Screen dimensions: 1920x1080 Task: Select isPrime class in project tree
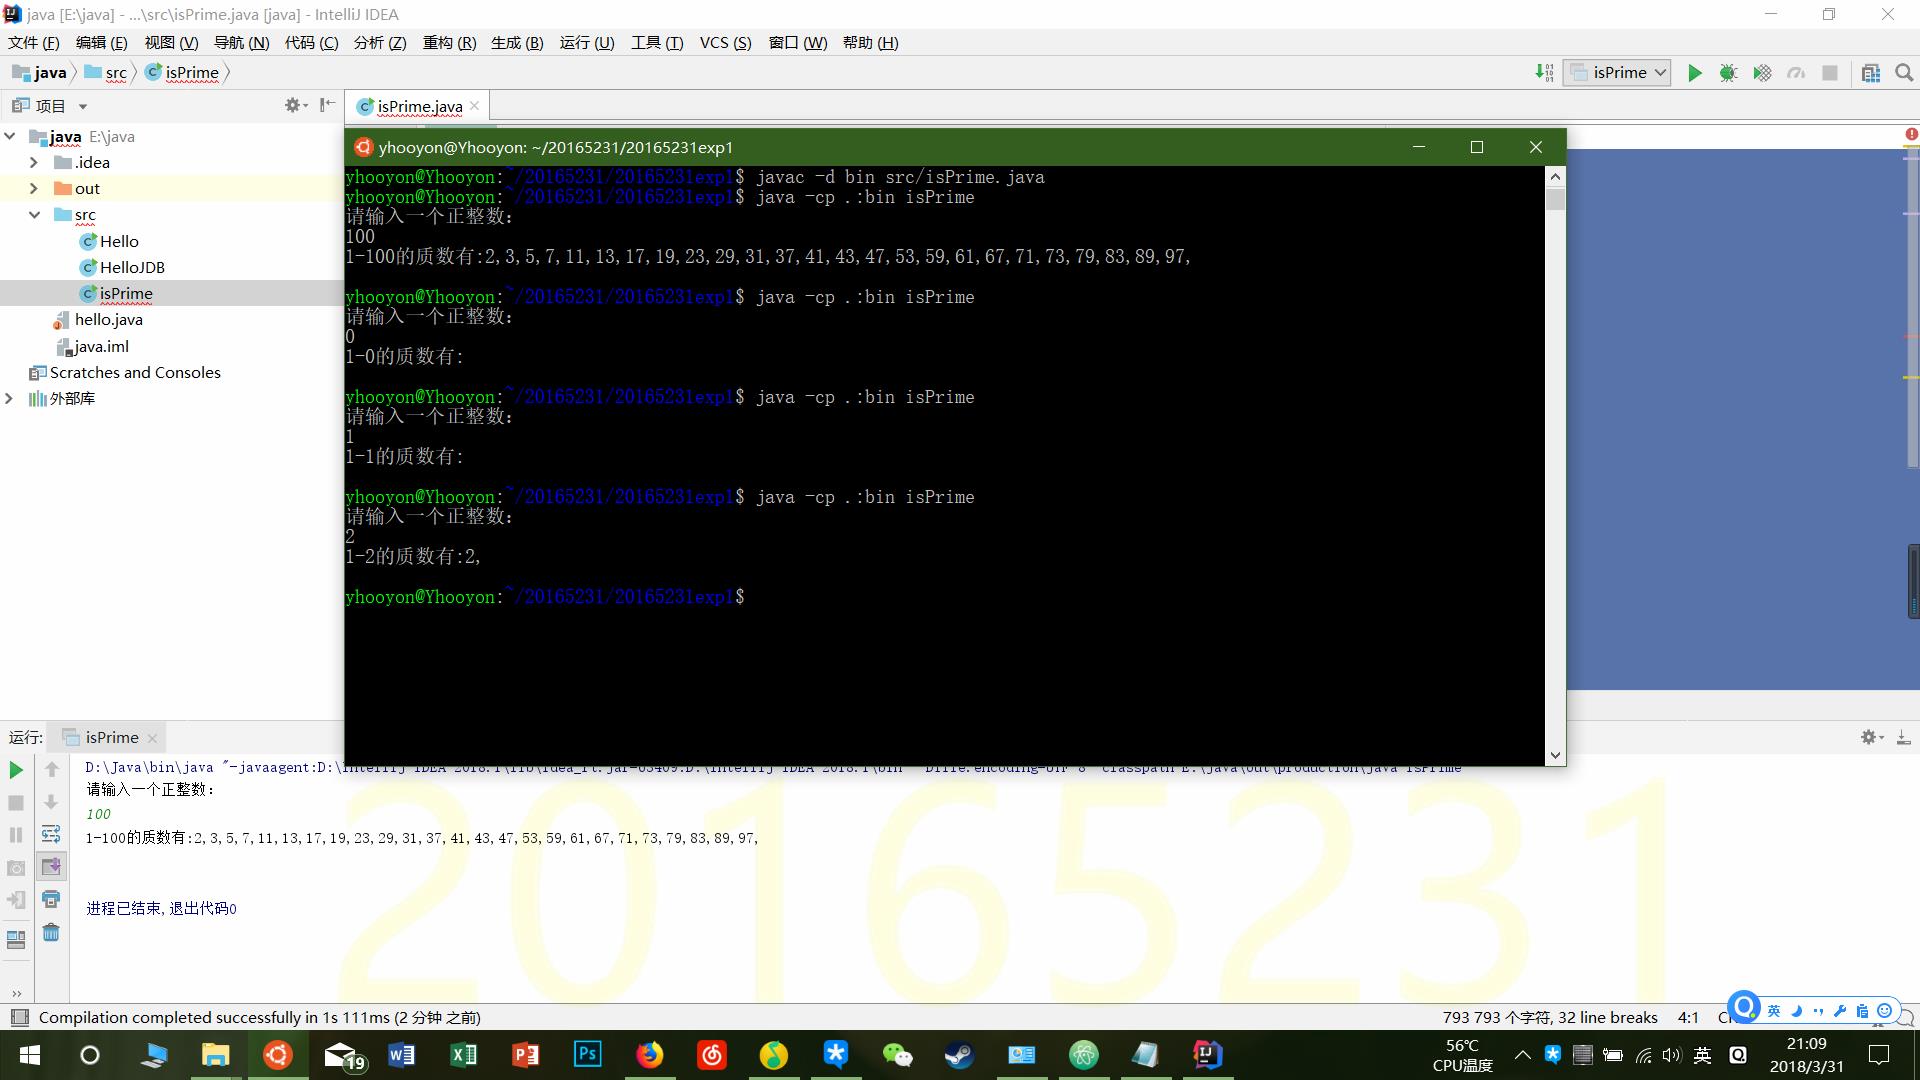pyautogui.click(x=126, y=294)
